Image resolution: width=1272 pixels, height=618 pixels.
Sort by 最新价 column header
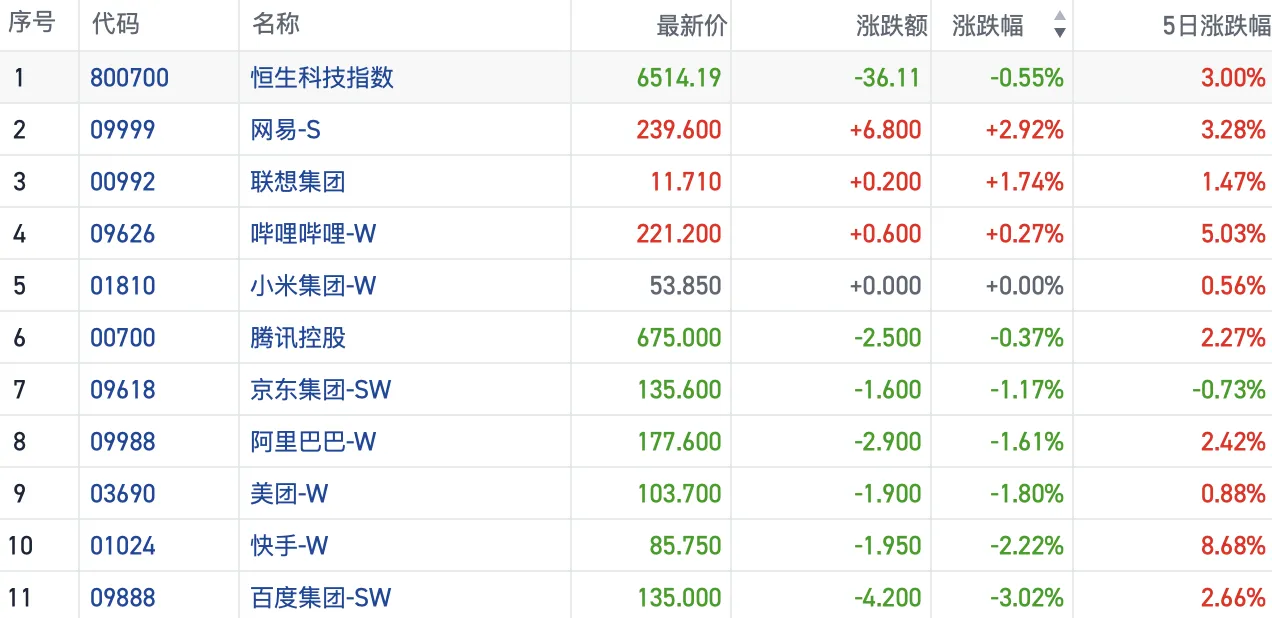tap(692, 26)
